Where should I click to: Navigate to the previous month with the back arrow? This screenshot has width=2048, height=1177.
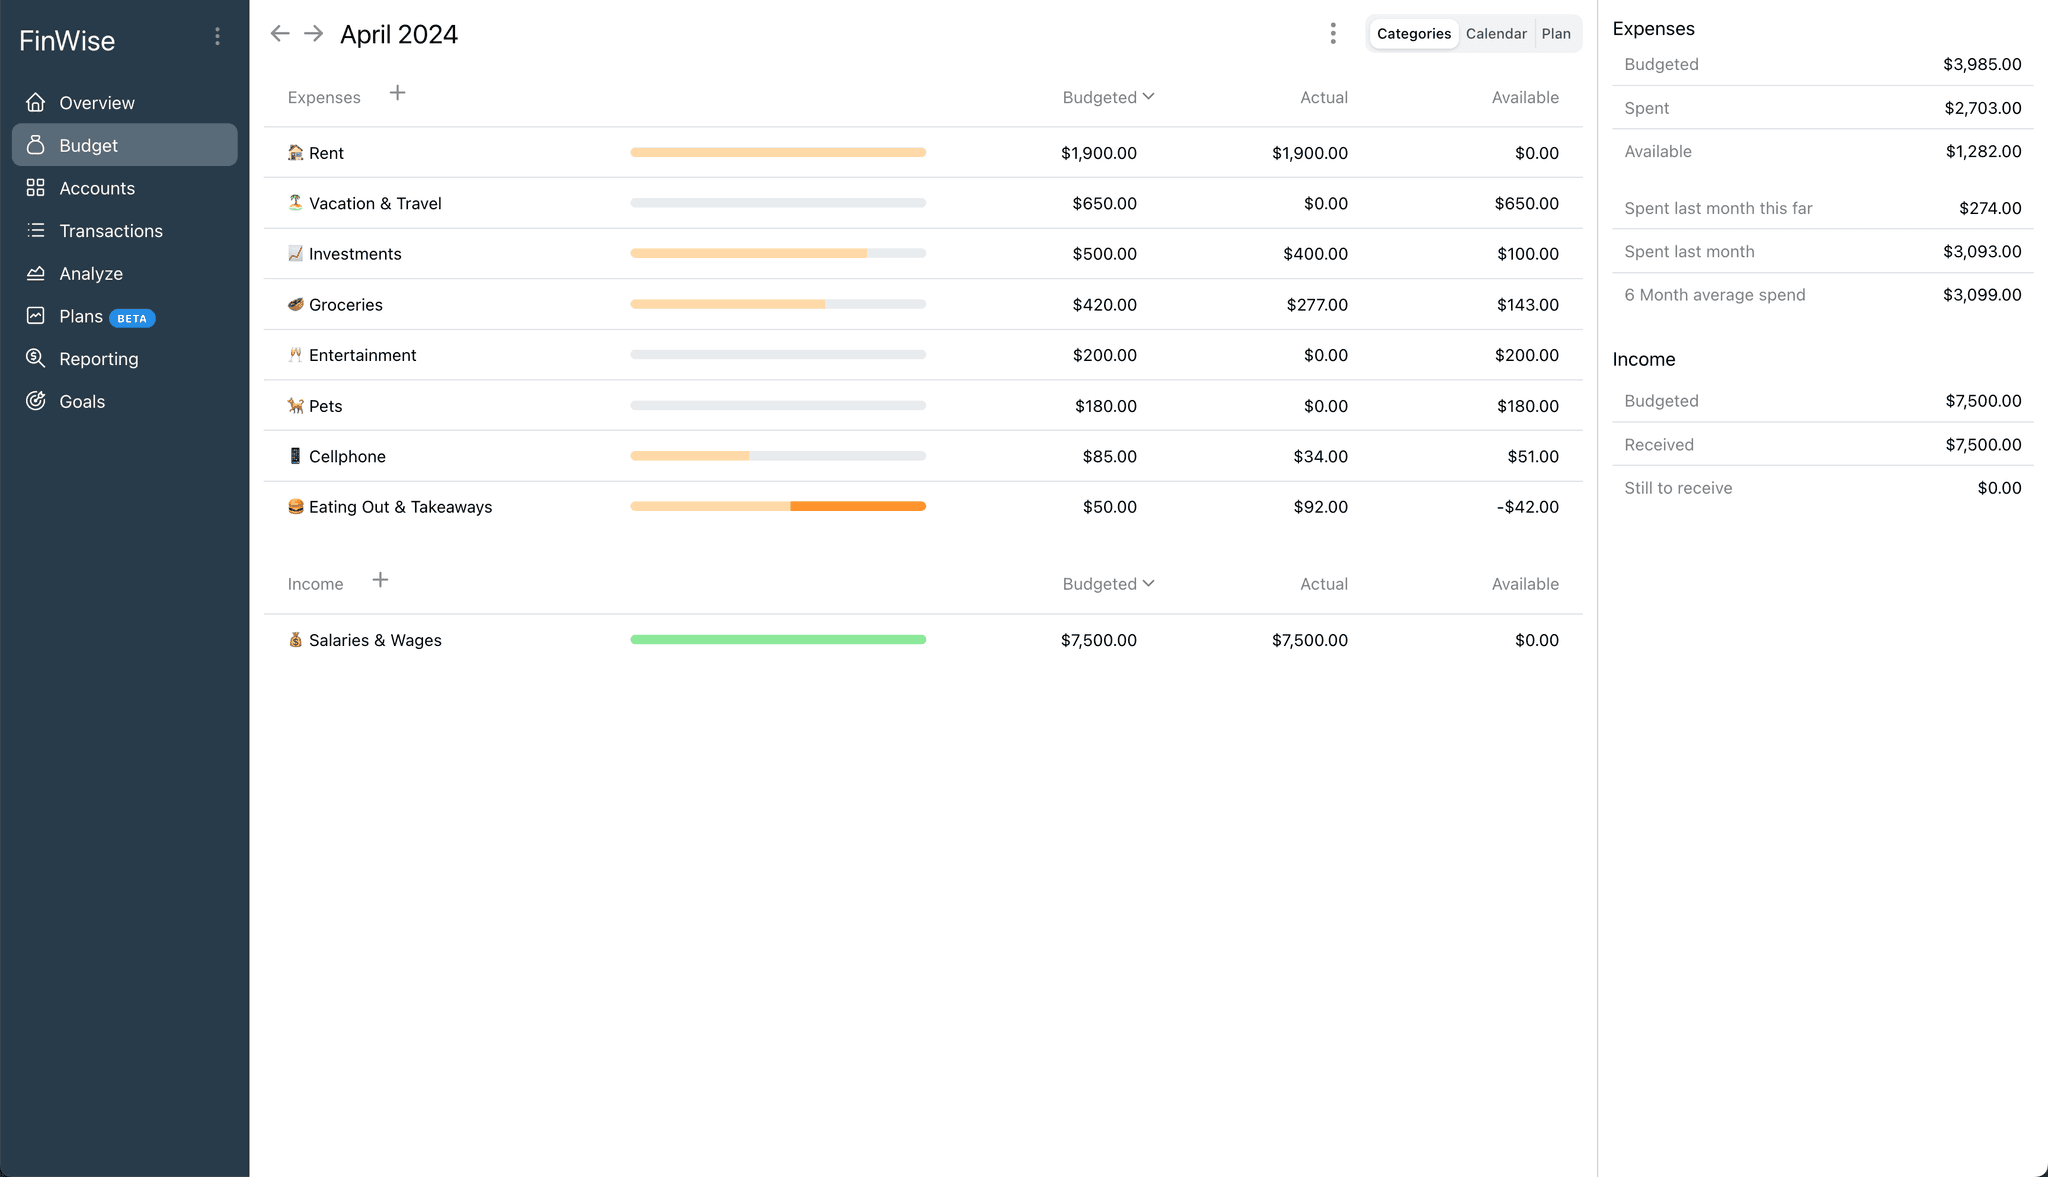(280, 33)
